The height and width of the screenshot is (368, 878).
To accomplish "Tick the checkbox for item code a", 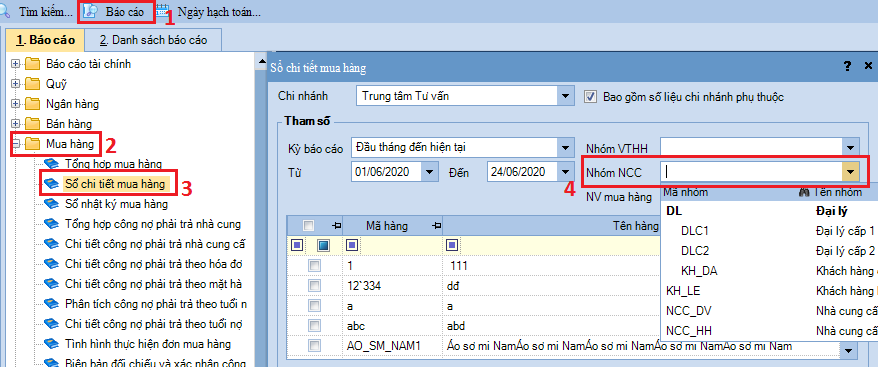I will (314, 305).
